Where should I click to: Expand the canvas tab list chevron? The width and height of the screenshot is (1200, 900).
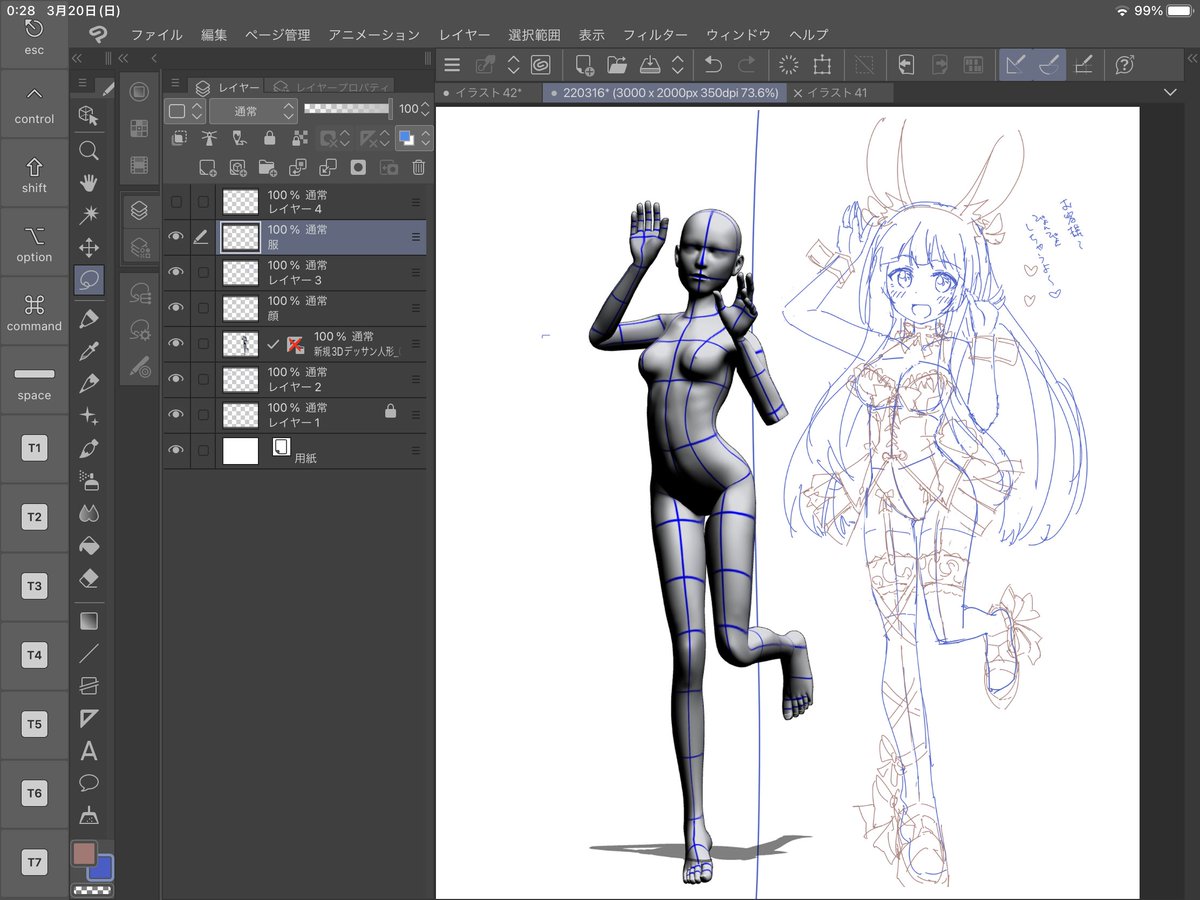[x=1170, y=92]
